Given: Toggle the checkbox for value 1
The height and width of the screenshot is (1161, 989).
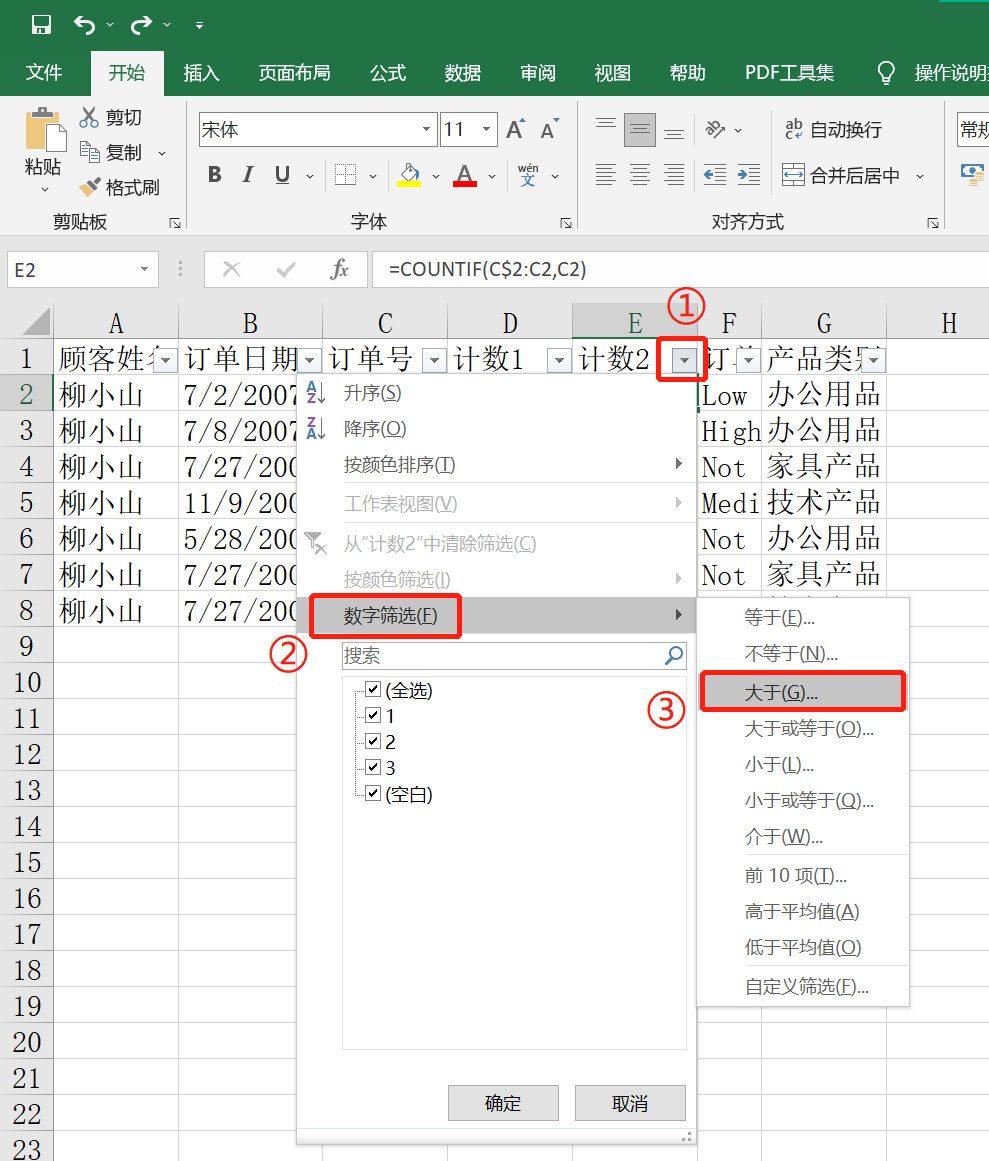Looking at the screenshot, I should click(x=373, y=715).
